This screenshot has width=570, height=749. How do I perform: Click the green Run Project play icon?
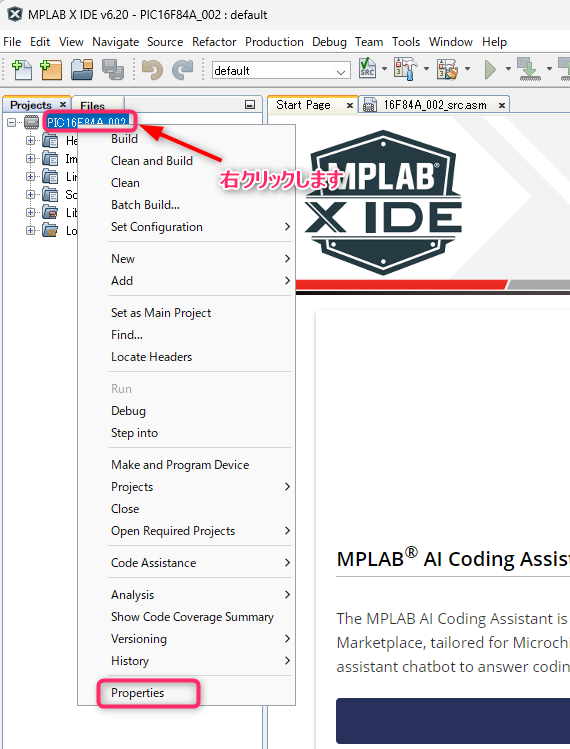point(490,70)
